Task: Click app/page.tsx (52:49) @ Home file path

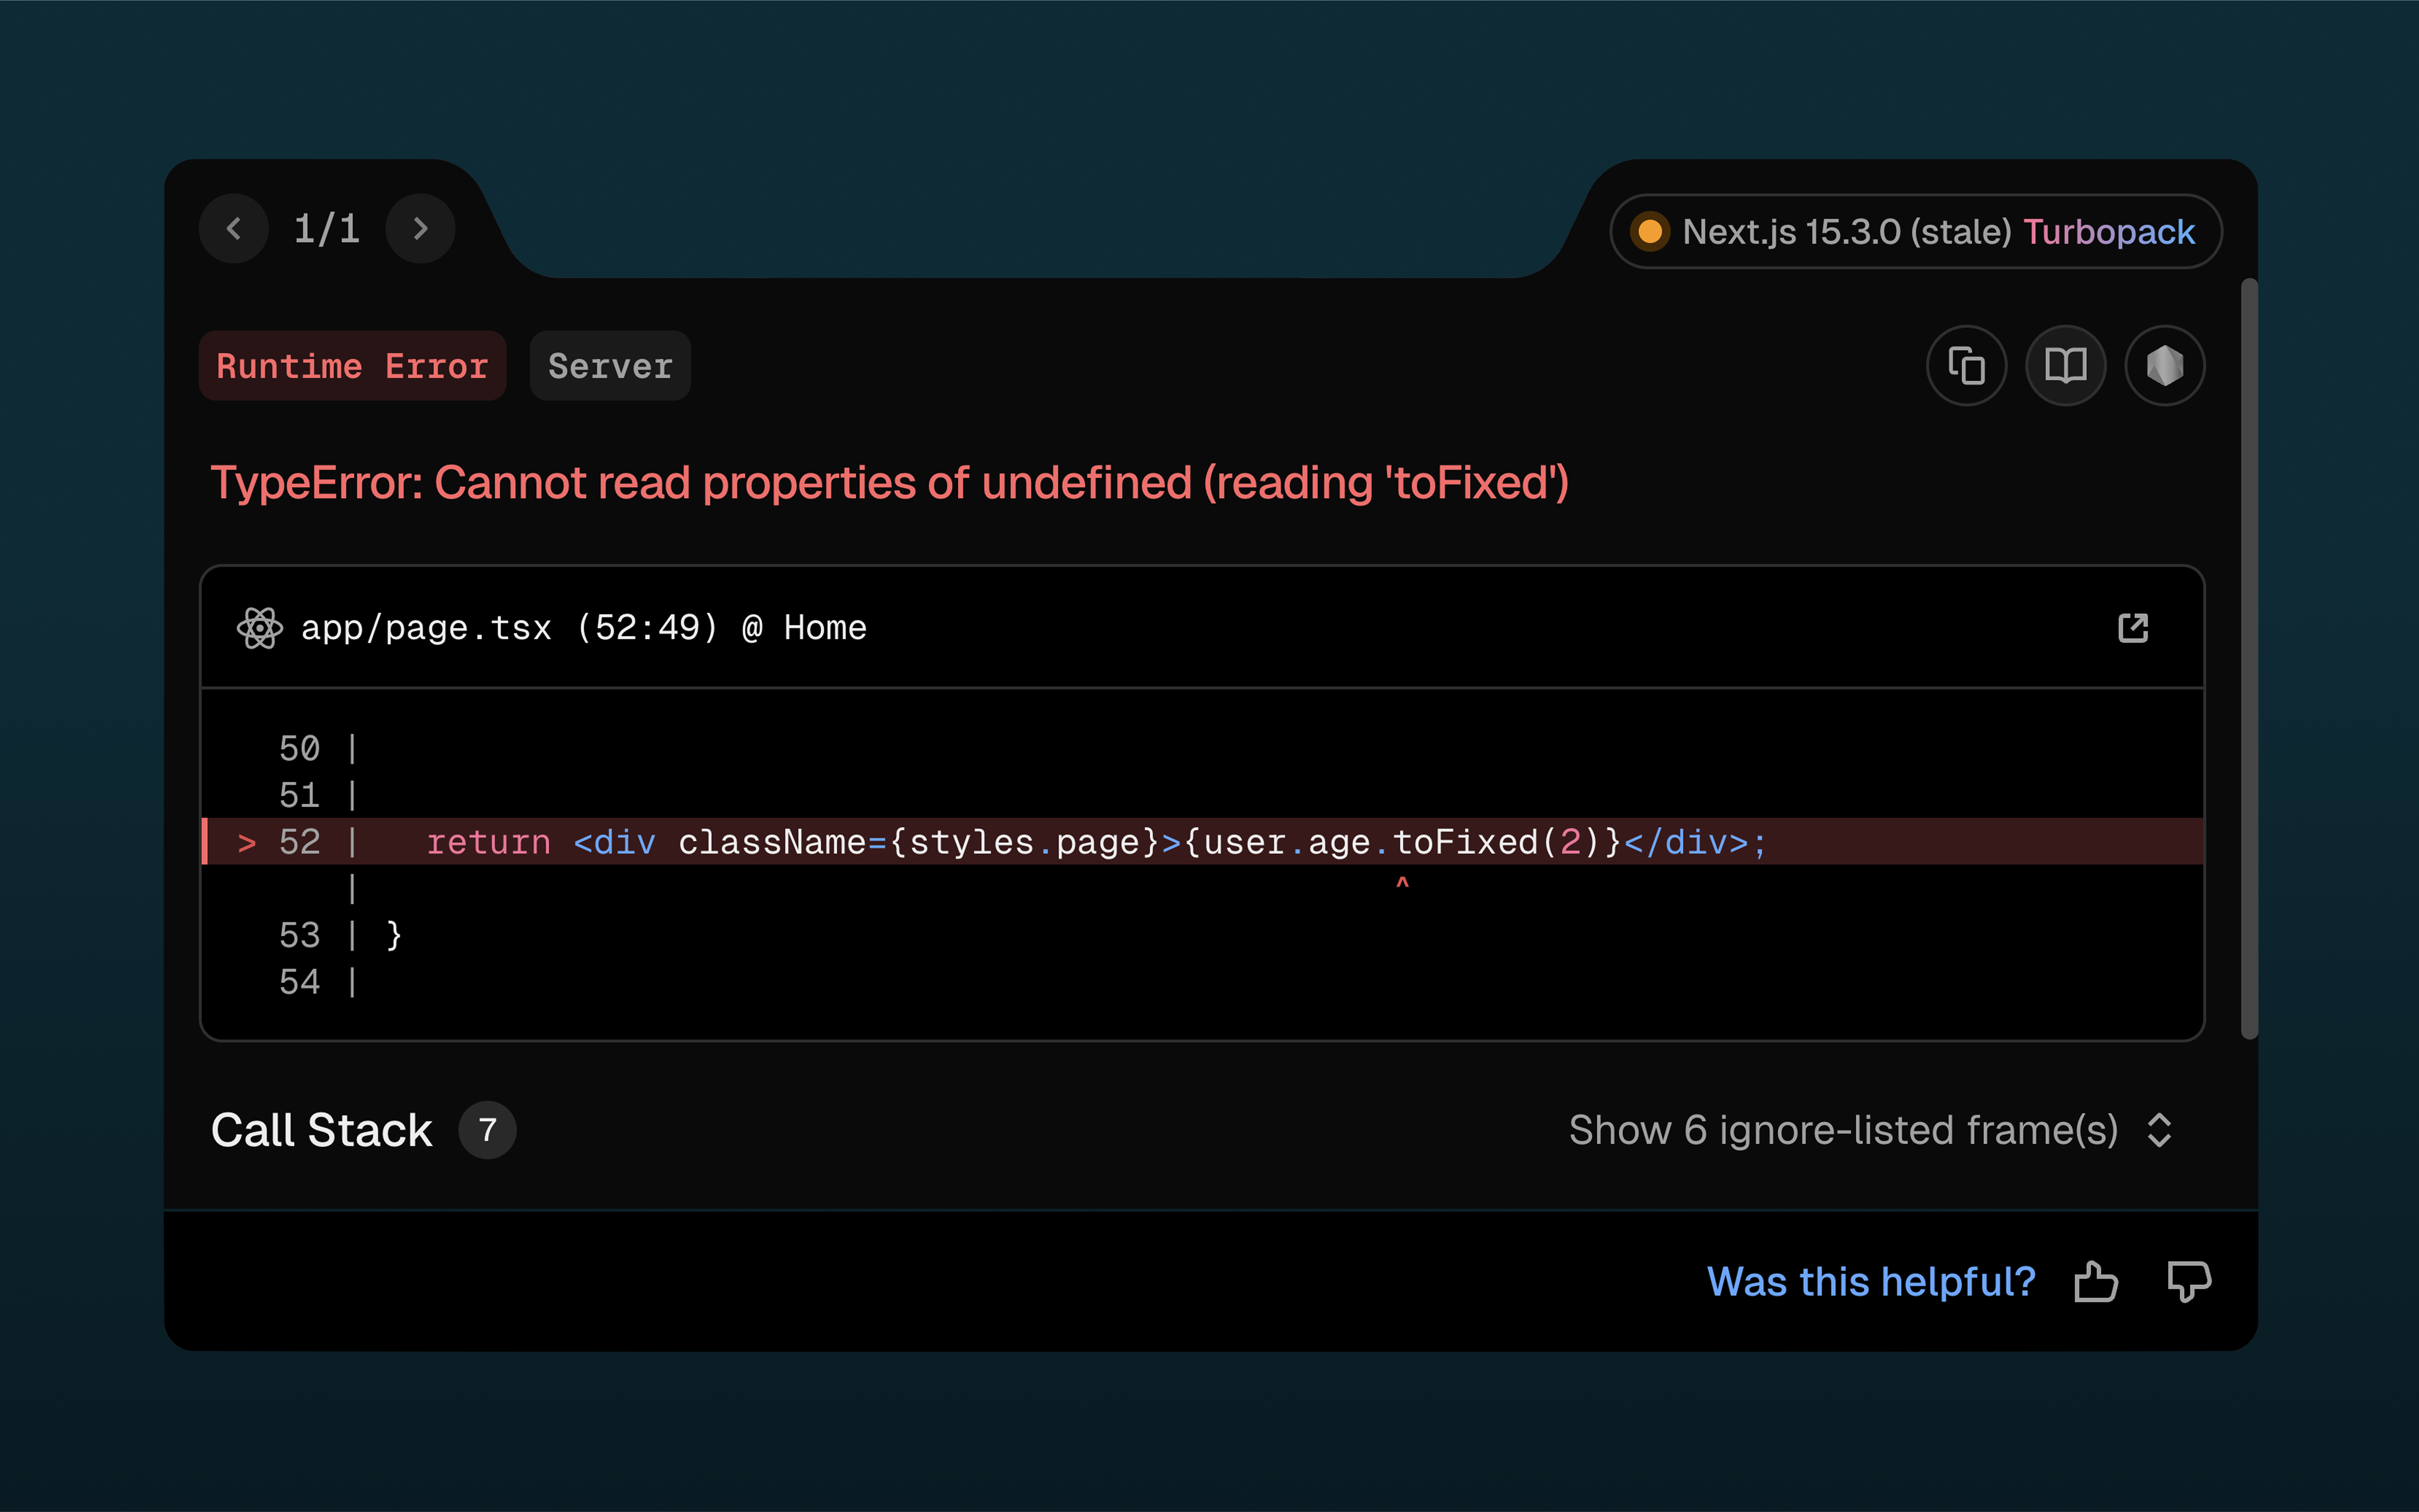Action: click(x=584, y=628)
